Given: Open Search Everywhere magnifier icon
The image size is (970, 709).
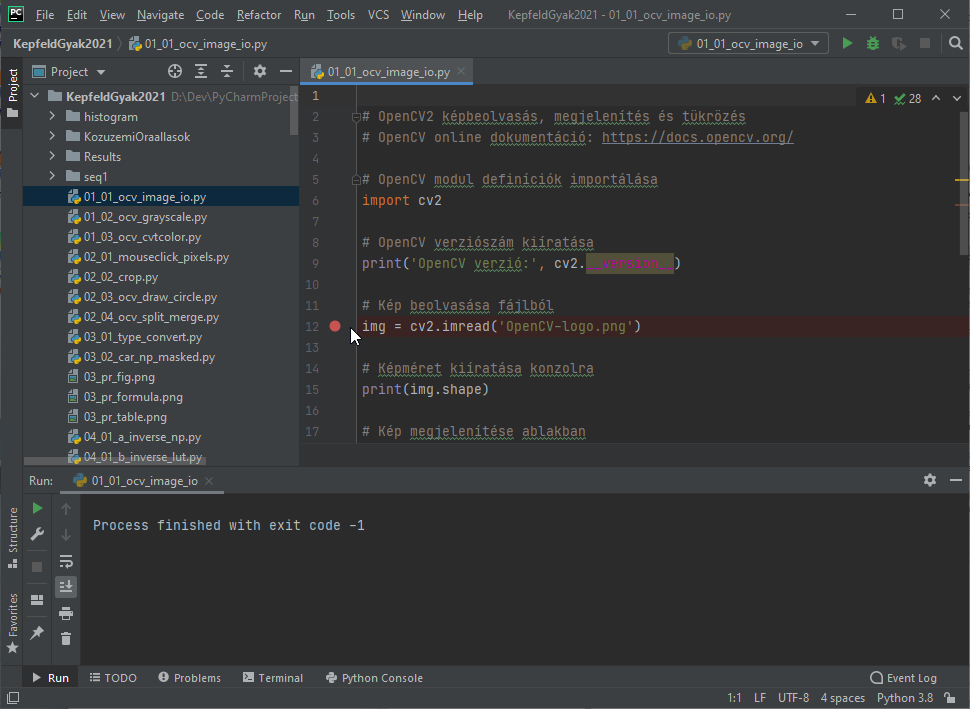Looking at the screenshot, I should (955, 43).
